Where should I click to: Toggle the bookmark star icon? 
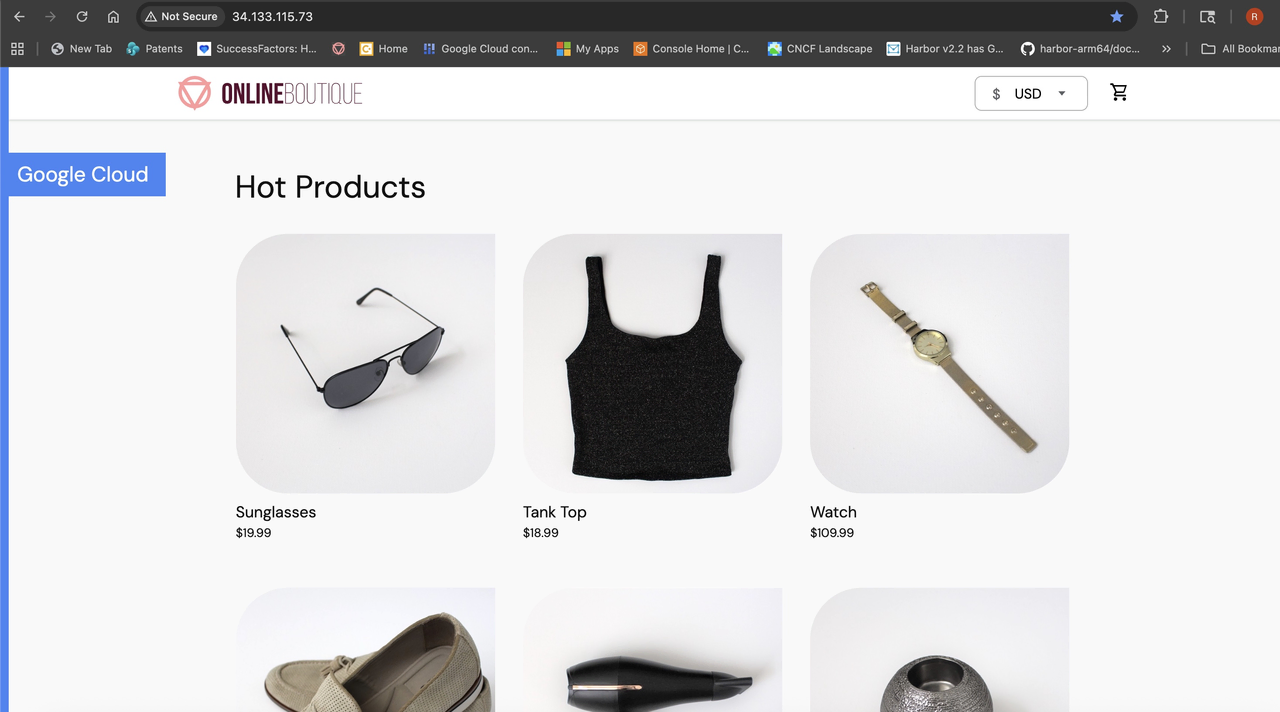tap(1117, 17)
